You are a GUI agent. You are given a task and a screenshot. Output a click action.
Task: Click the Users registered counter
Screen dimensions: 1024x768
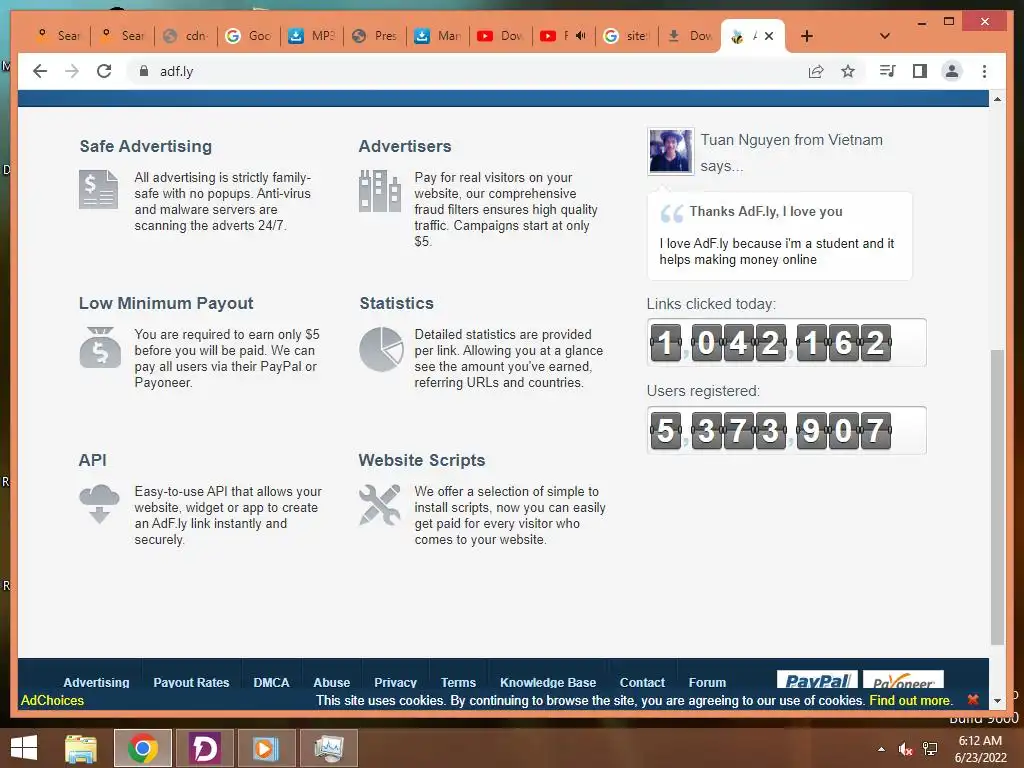click(786, 430)
